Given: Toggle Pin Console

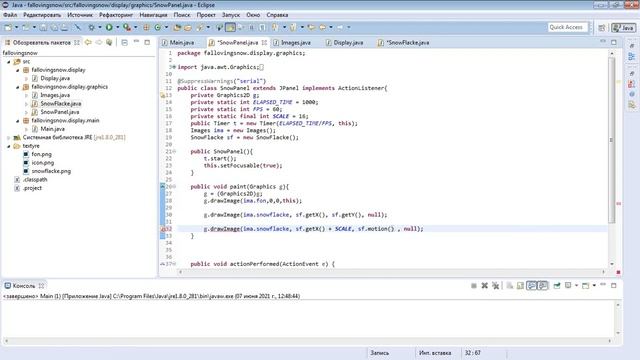Looking at the screenshot, I should point(557,286).
